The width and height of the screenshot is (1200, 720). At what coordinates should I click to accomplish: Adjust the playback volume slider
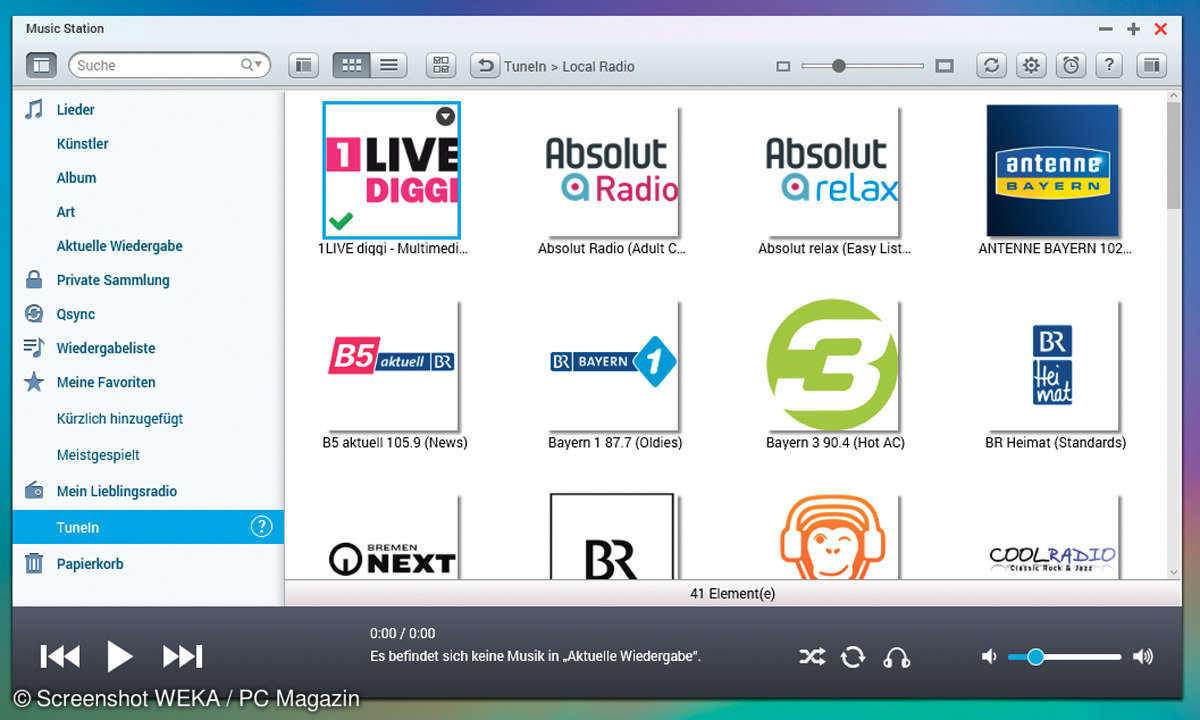pos(1064,657)
